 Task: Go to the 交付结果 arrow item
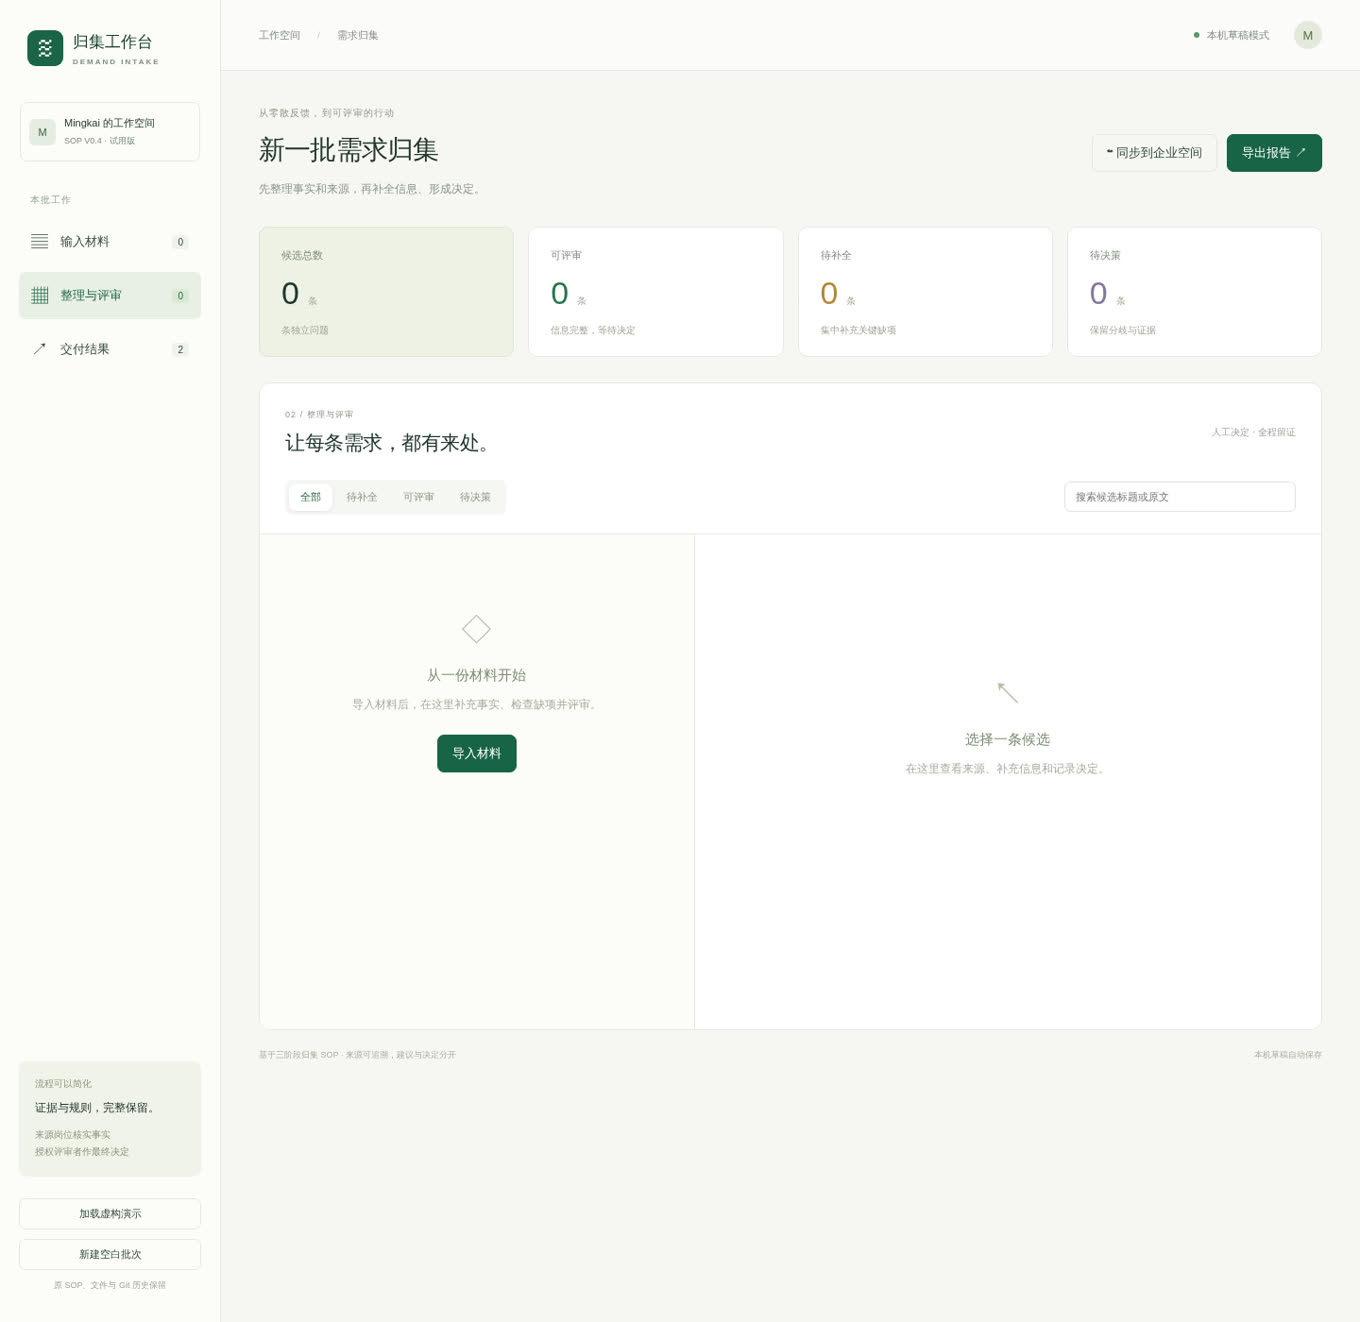pyautogui.click(x=110, y=349)
